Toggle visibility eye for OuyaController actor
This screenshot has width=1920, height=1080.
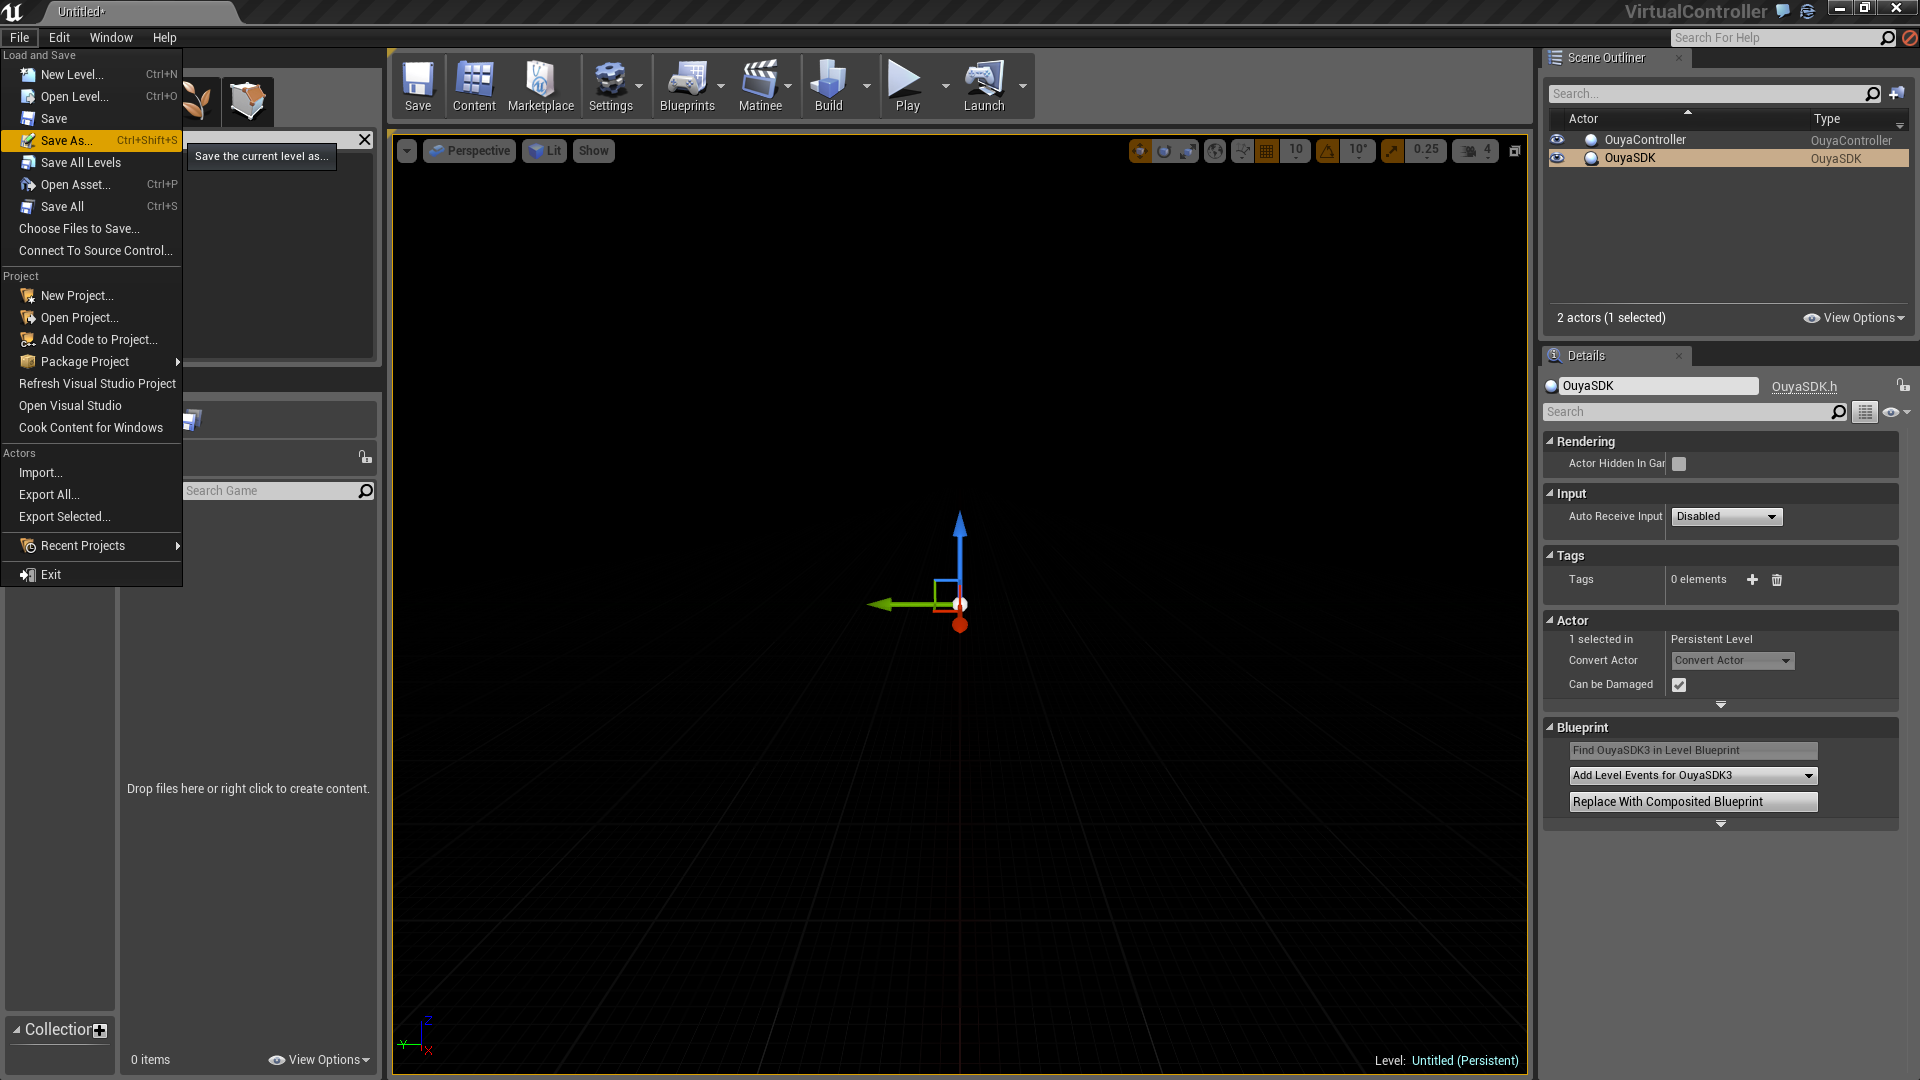(1557, 140)
